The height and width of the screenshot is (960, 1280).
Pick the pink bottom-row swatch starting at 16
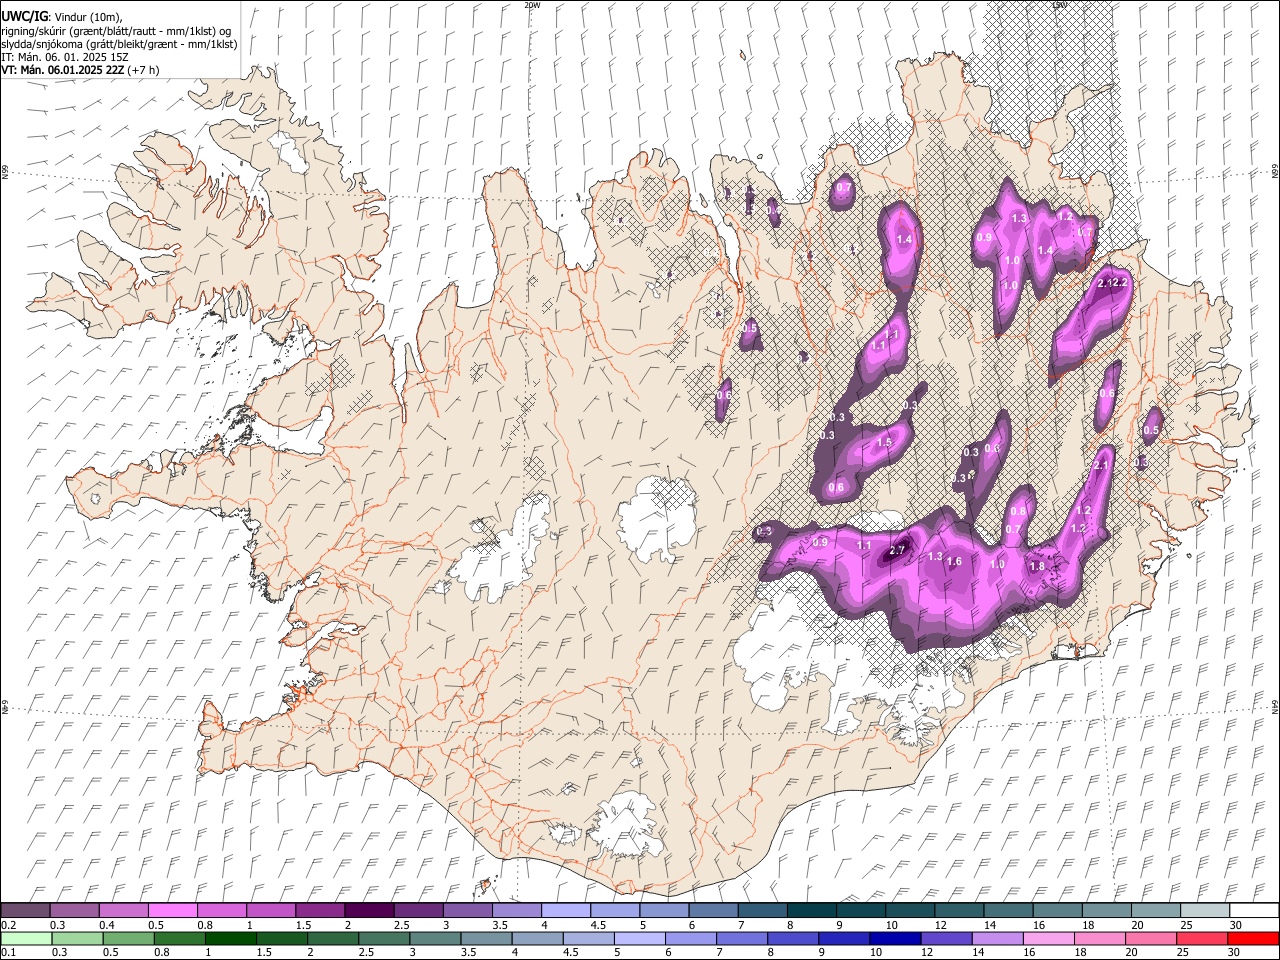coord(1049,938)
